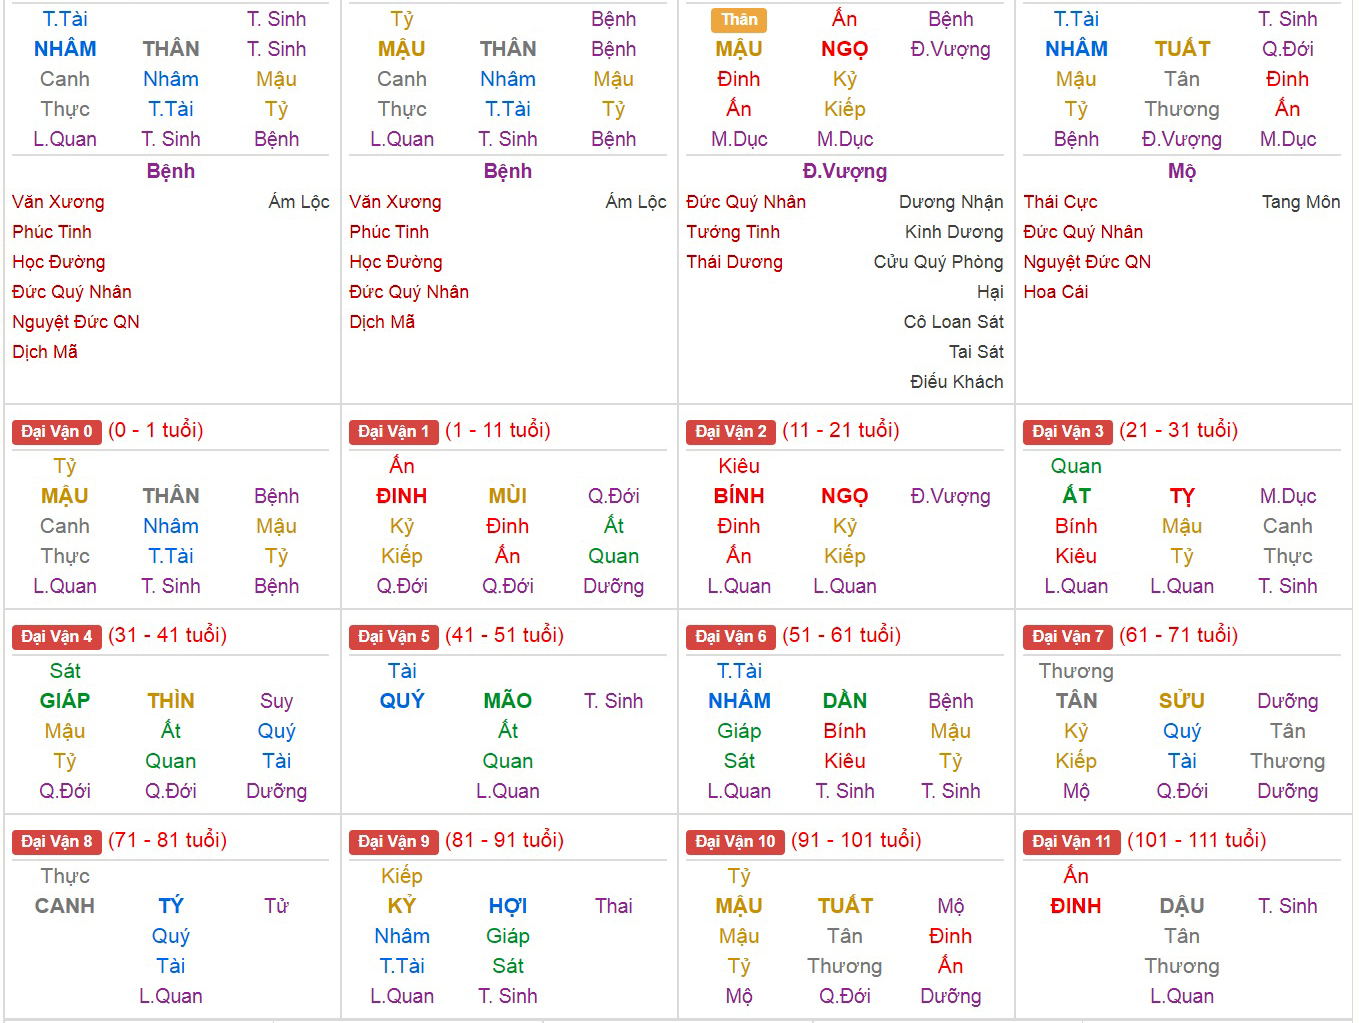Choose the Đại Vận 4 badge
Viewport: 1359px width, 1023px height.
coord(56,637)
